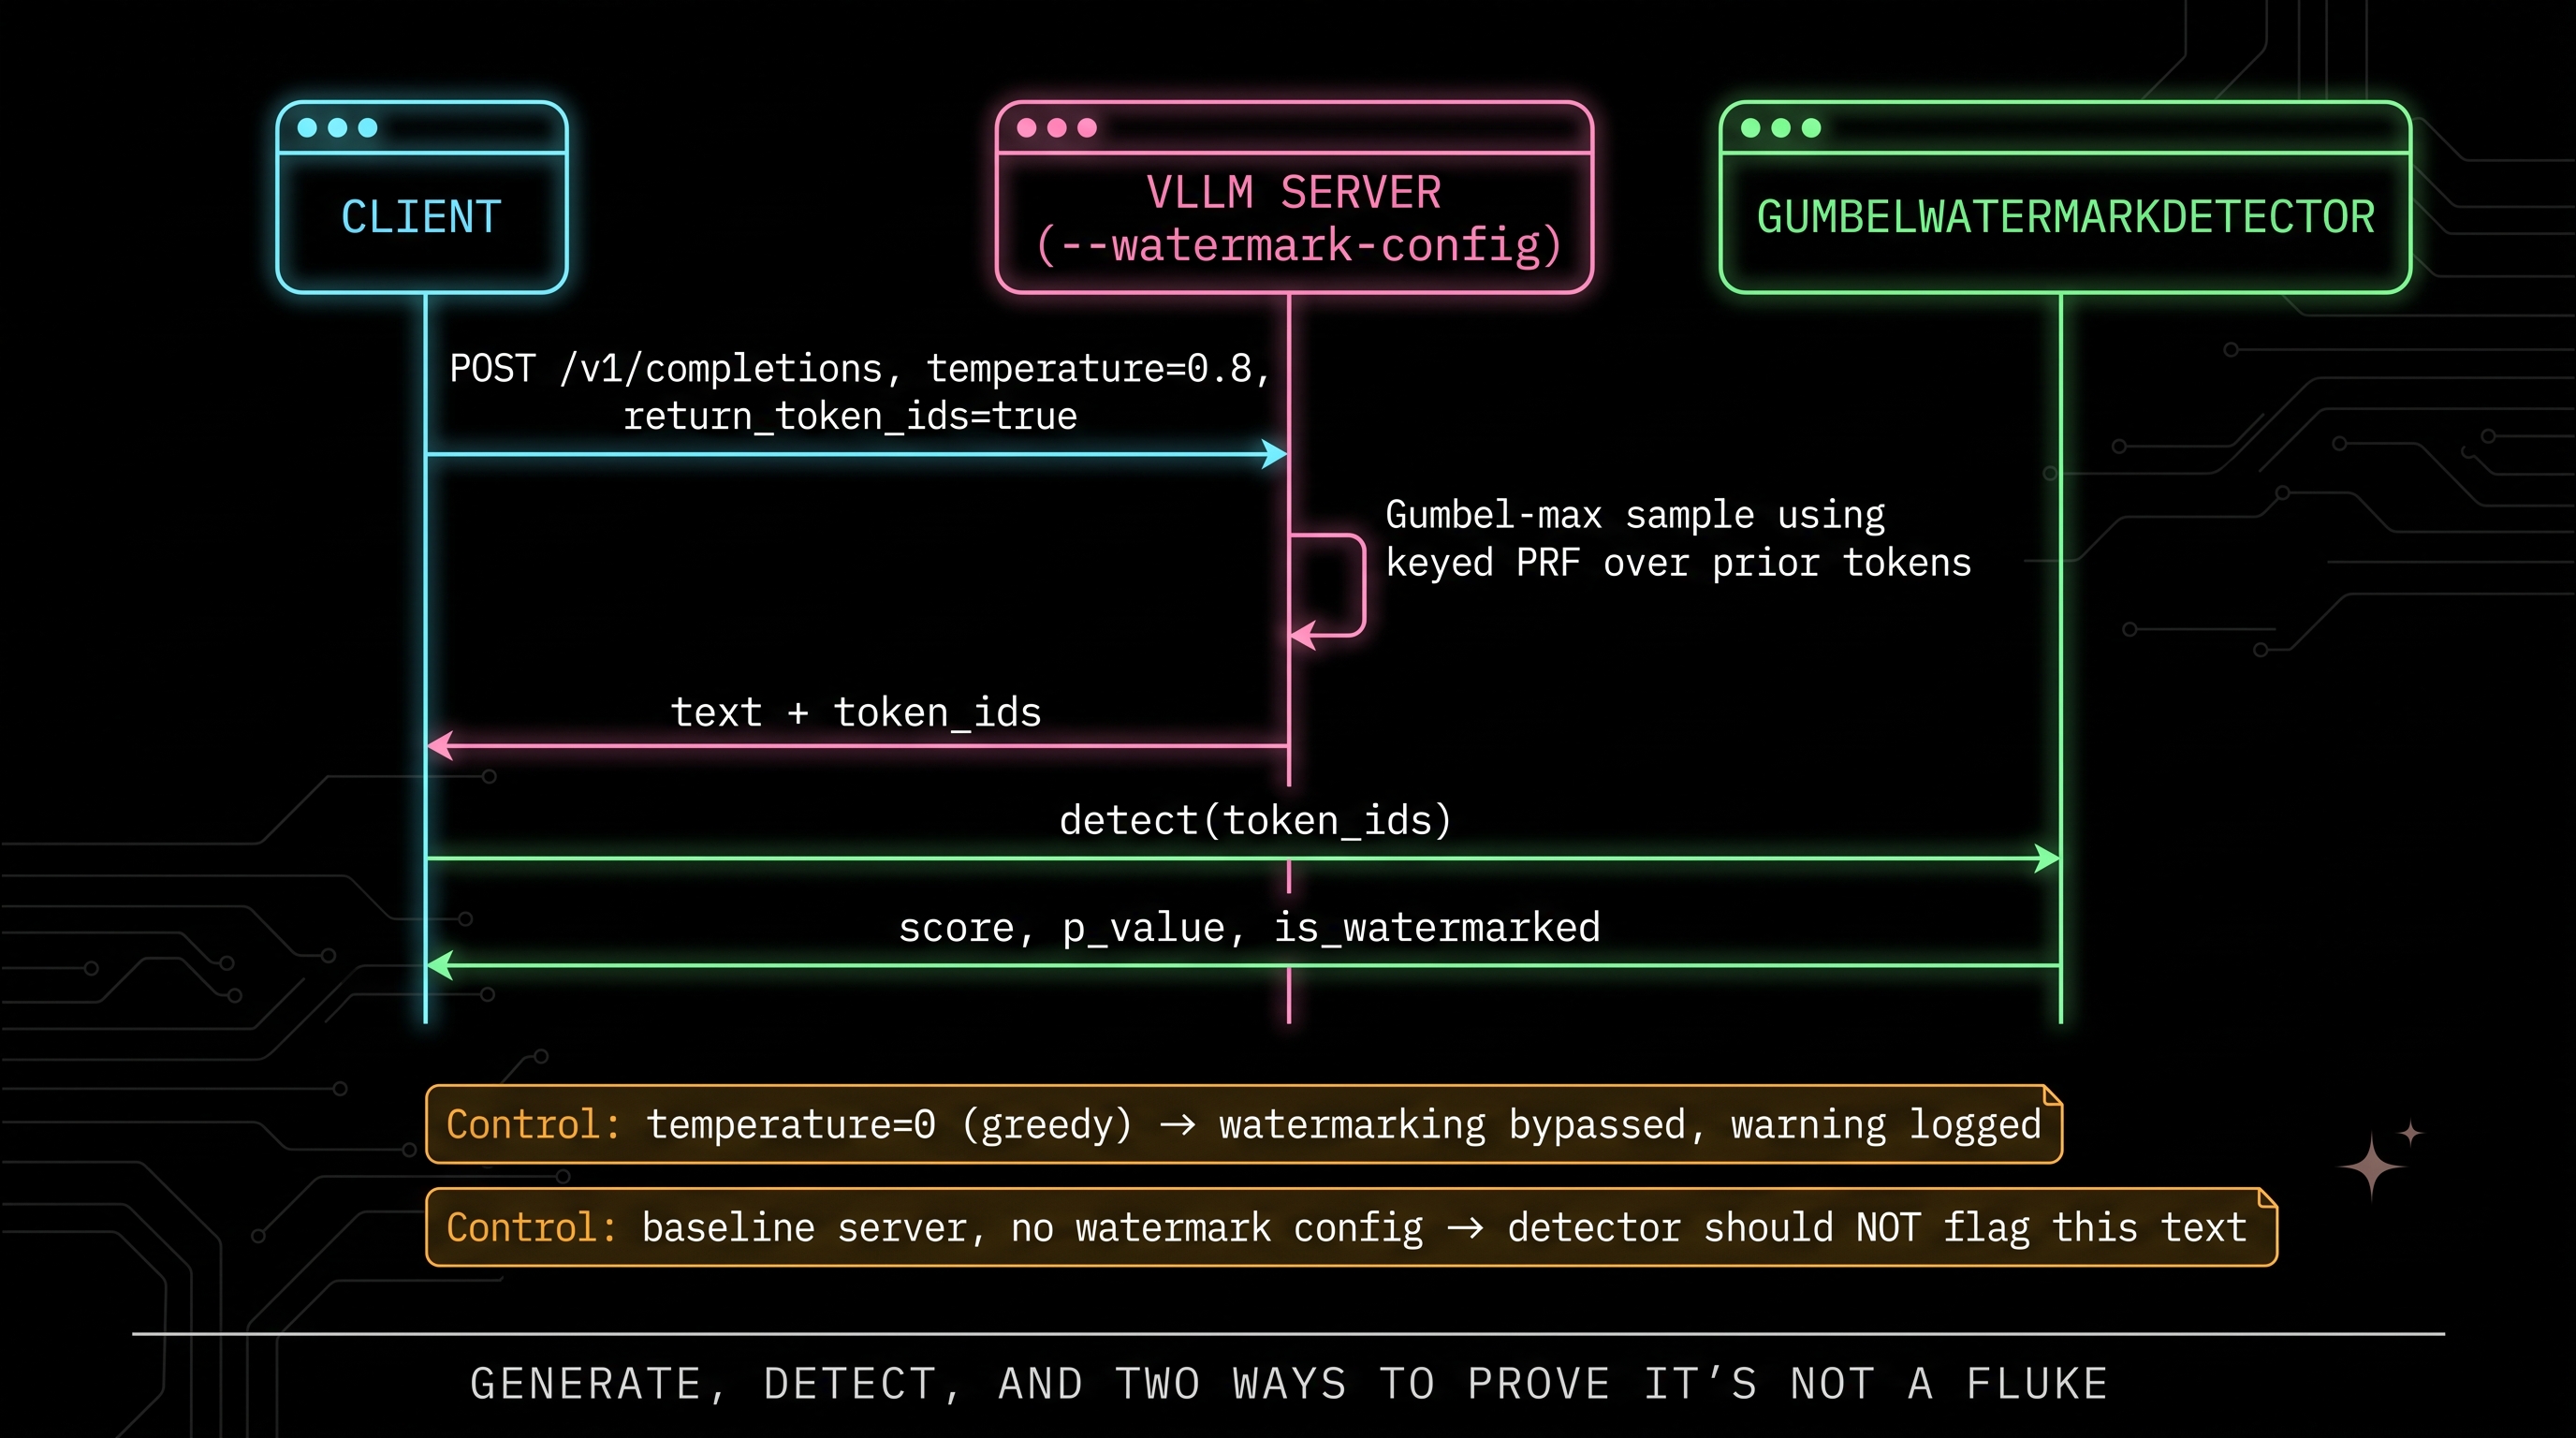The height and width of the screenshot is (1438, 2576).
Task: Select the (--watermark-config) subtitle
Action: (x=1298, y=246)
